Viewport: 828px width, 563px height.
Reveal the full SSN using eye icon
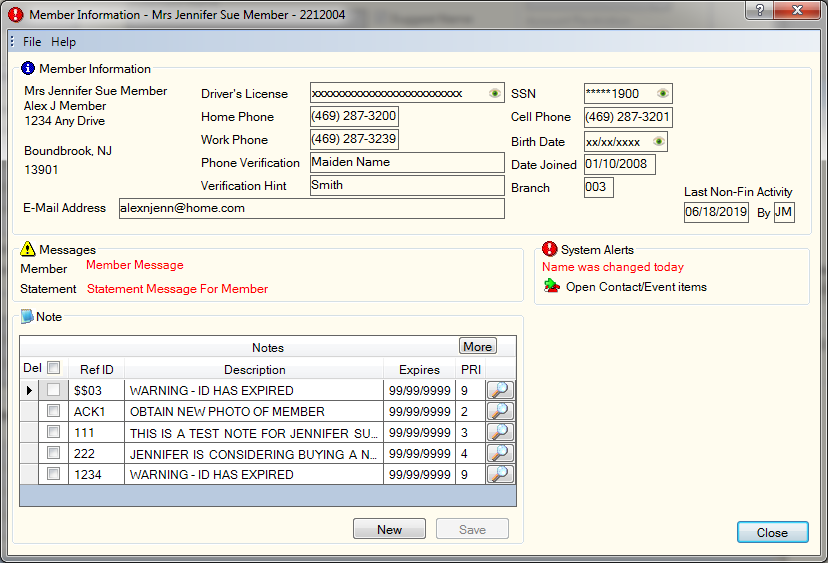tap(662, 93)
